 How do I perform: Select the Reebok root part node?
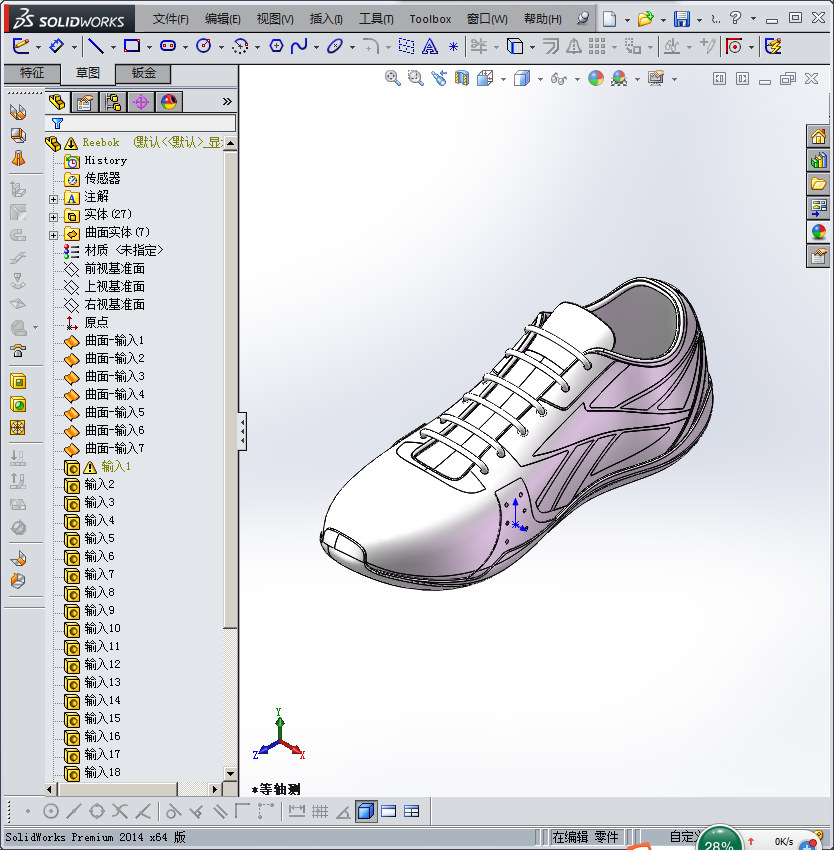pyautogui.click(x=101, y=143)
